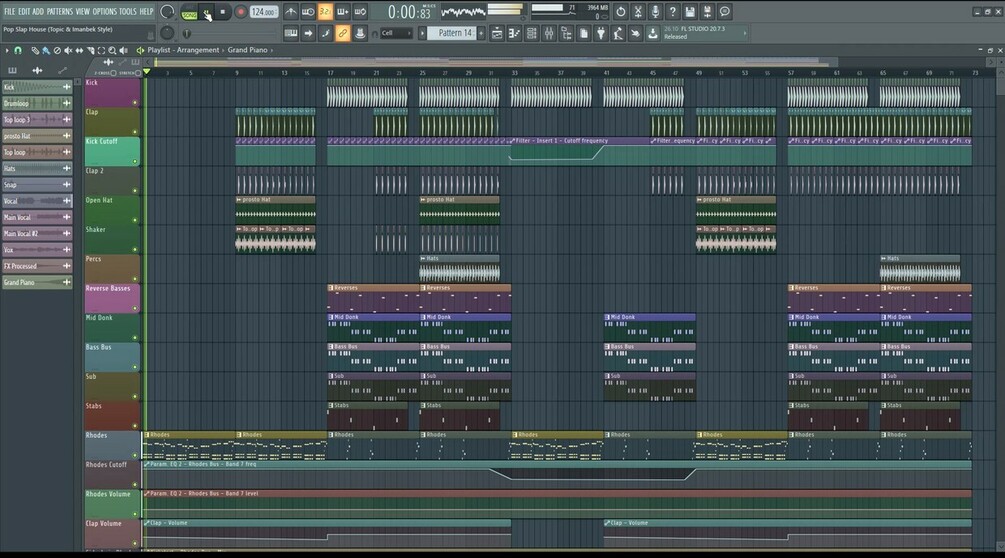The image size is (1005, 558).
Task: Mute the Clap playlist track
Action: 135,132
